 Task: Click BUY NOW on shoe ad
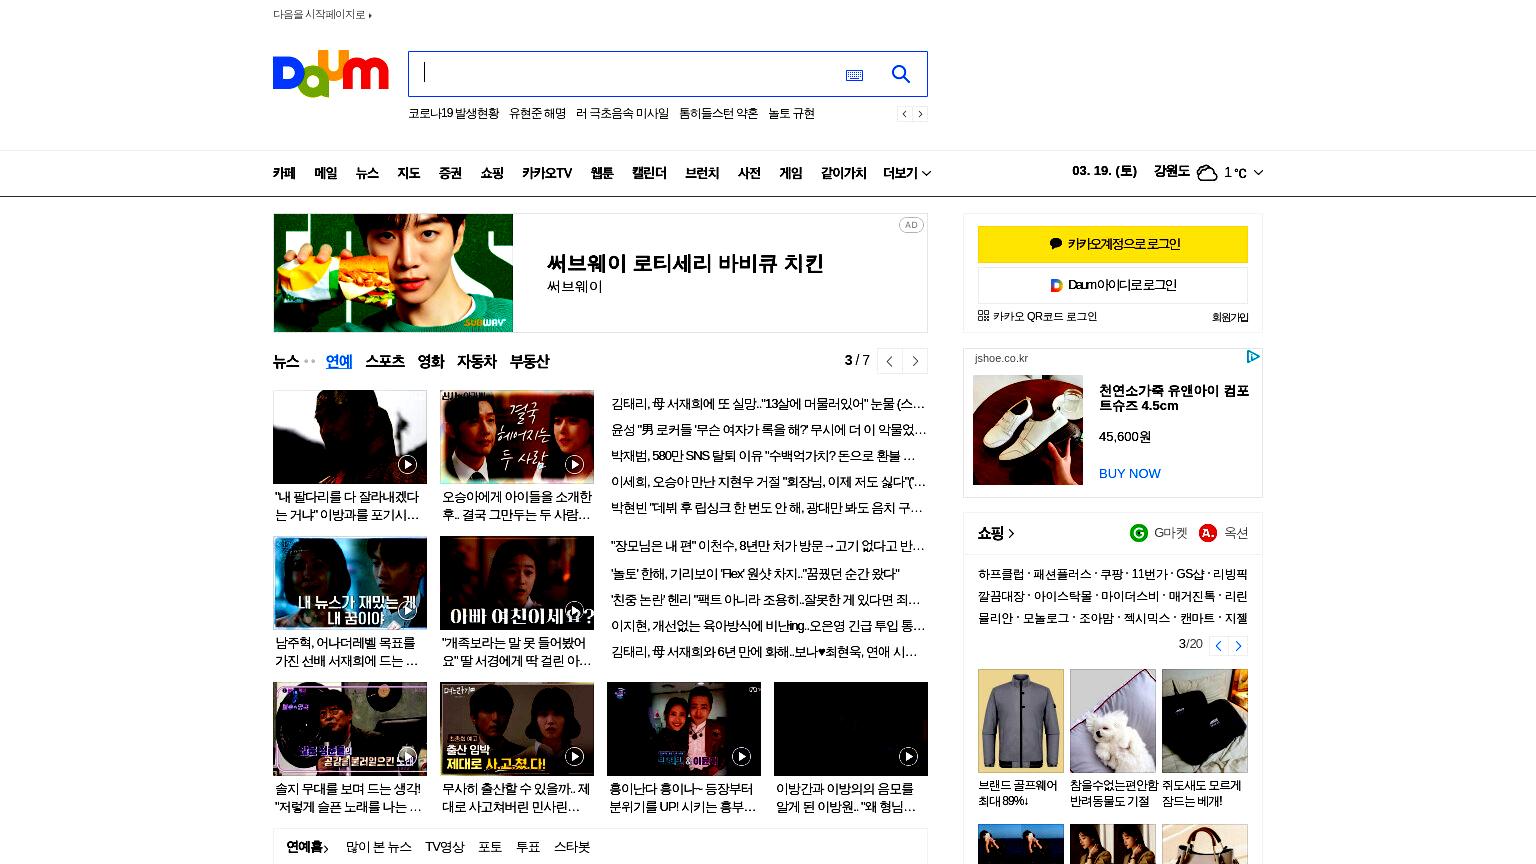pyautogui.click(x=1130, y=473)
